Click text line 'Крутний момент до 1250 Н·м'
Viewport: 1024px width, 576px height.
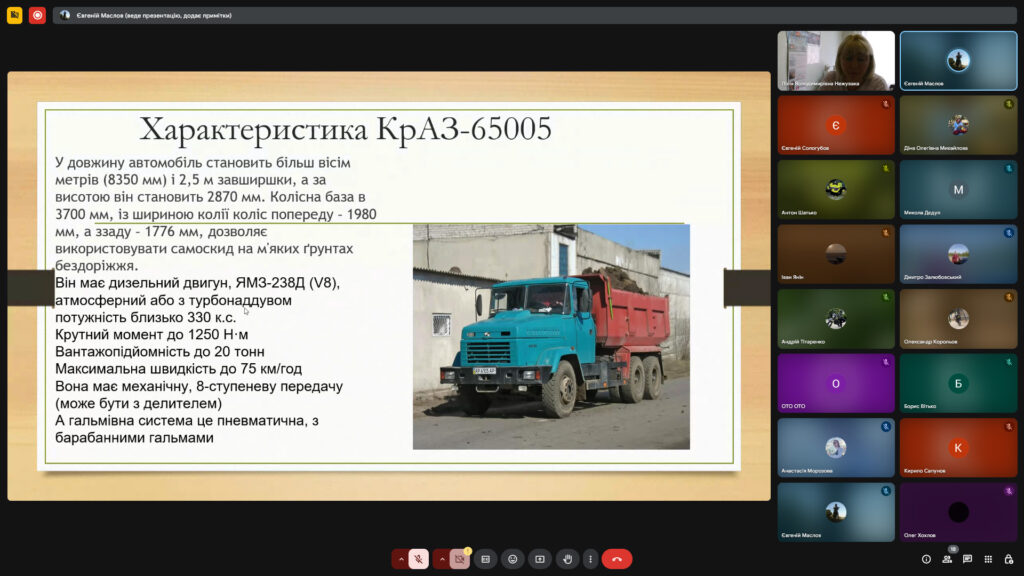tap(152, 334)
